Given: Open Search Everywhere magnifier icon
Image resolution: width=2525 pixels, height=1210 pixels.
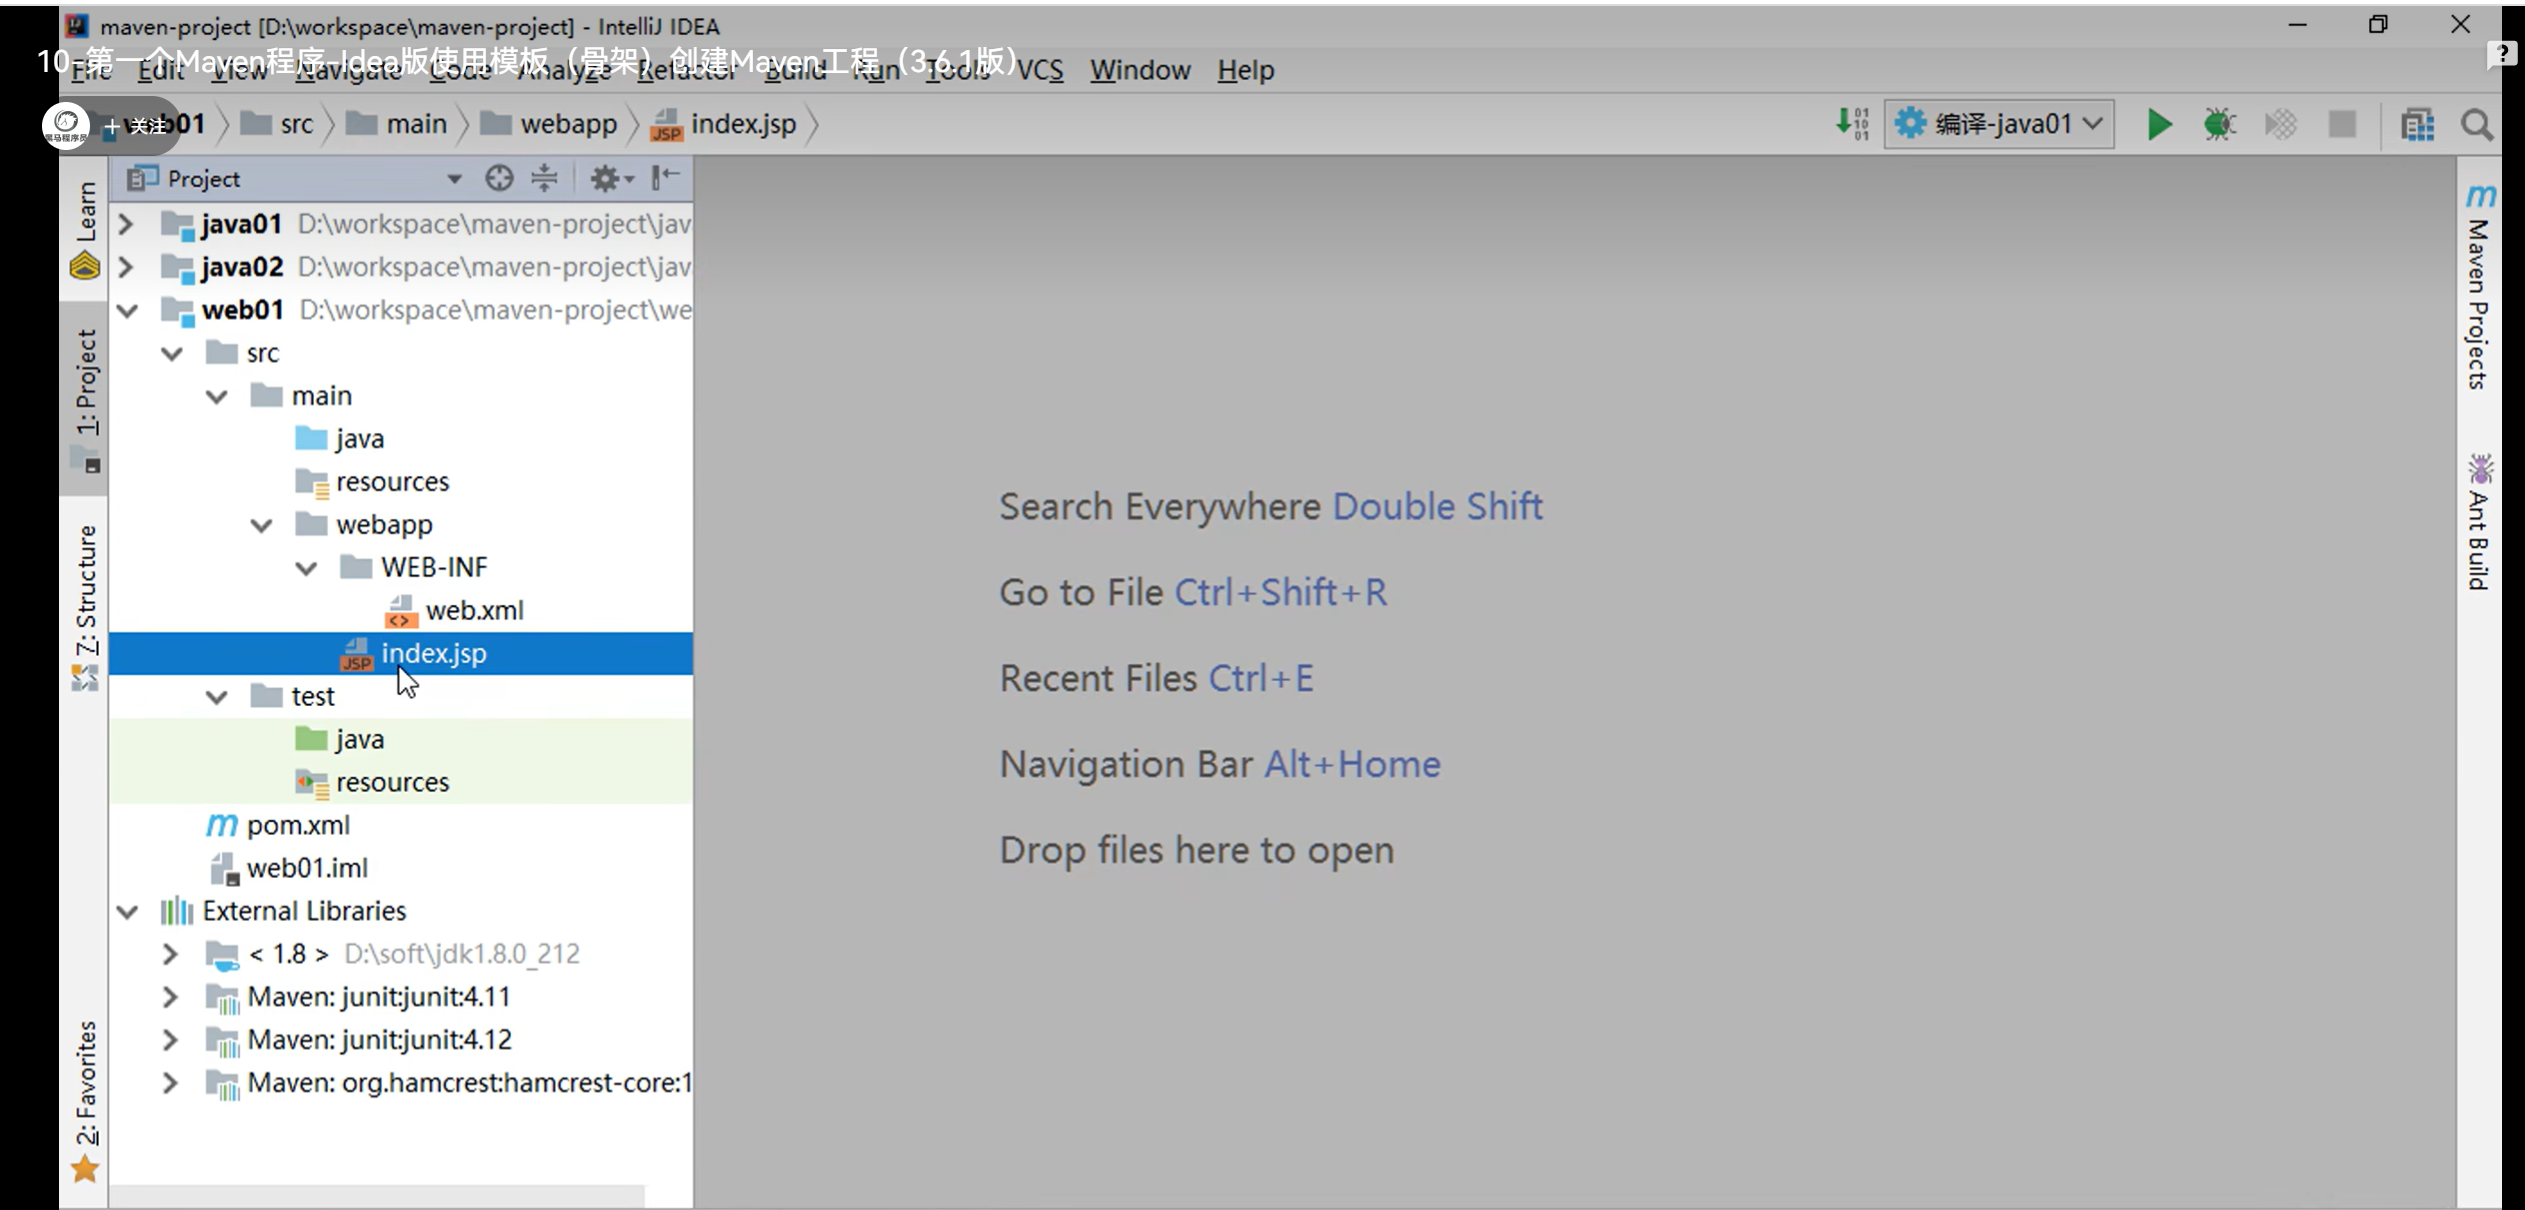Looking at the screenshot, I should tap(2476, 125).
